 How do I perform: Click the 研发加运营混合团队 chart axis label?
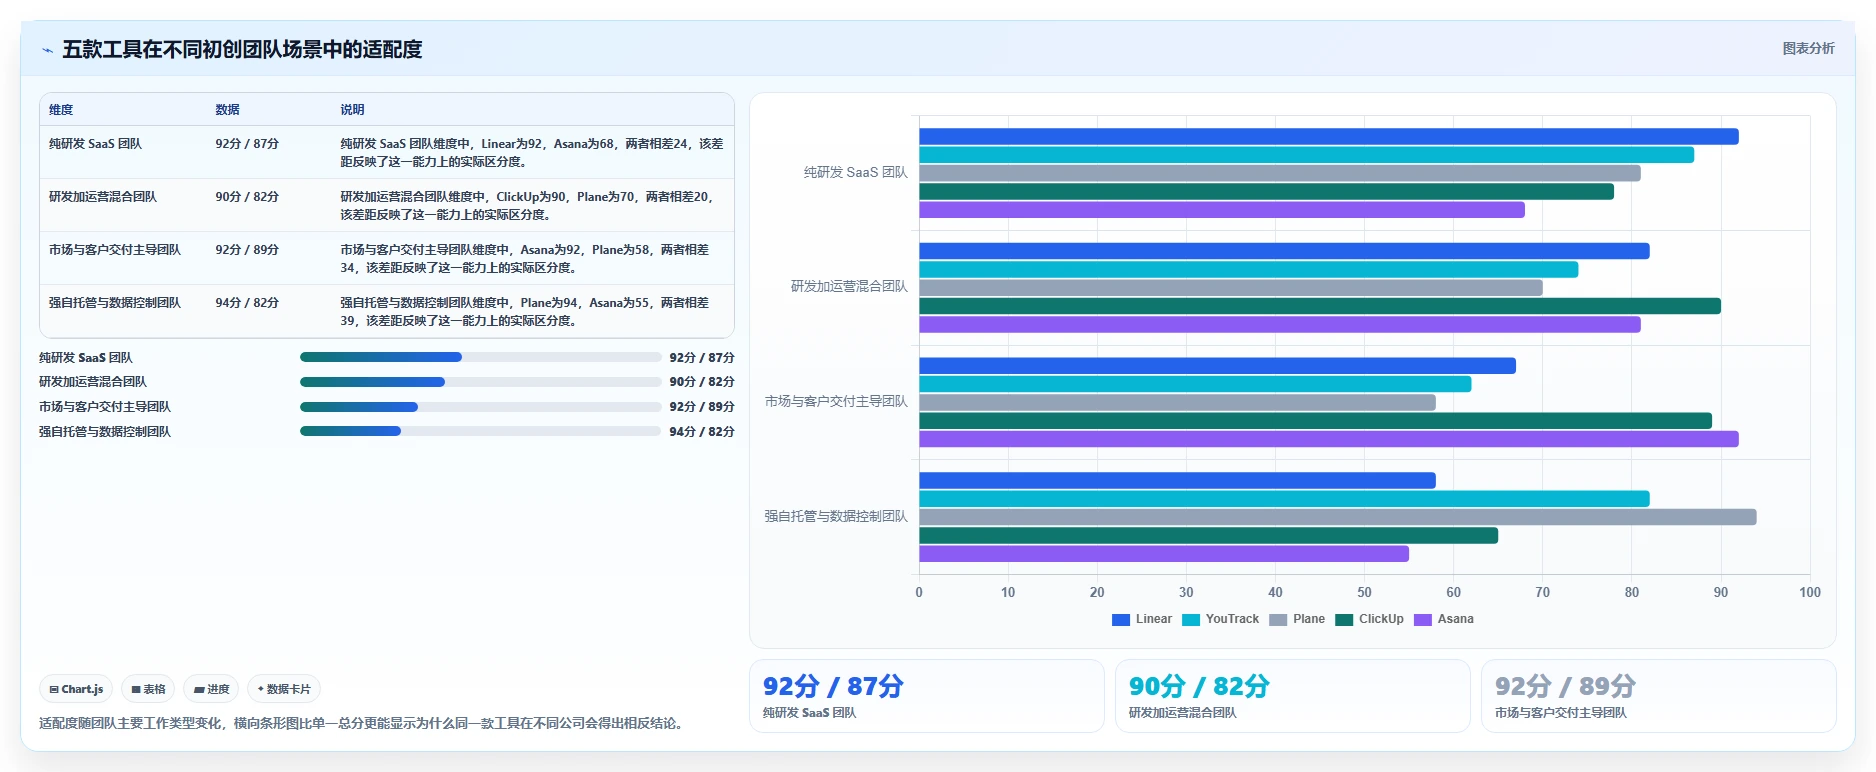tap(849, 287)
